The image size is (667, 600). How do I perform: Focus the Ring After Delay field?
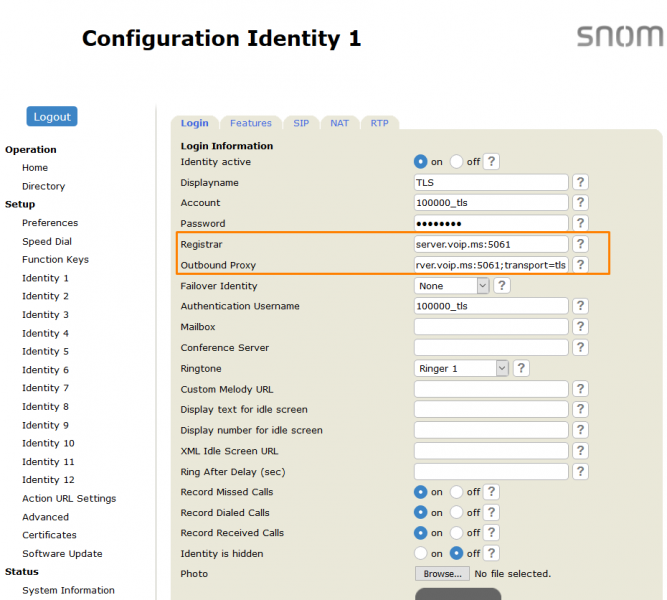coord(491,471)
